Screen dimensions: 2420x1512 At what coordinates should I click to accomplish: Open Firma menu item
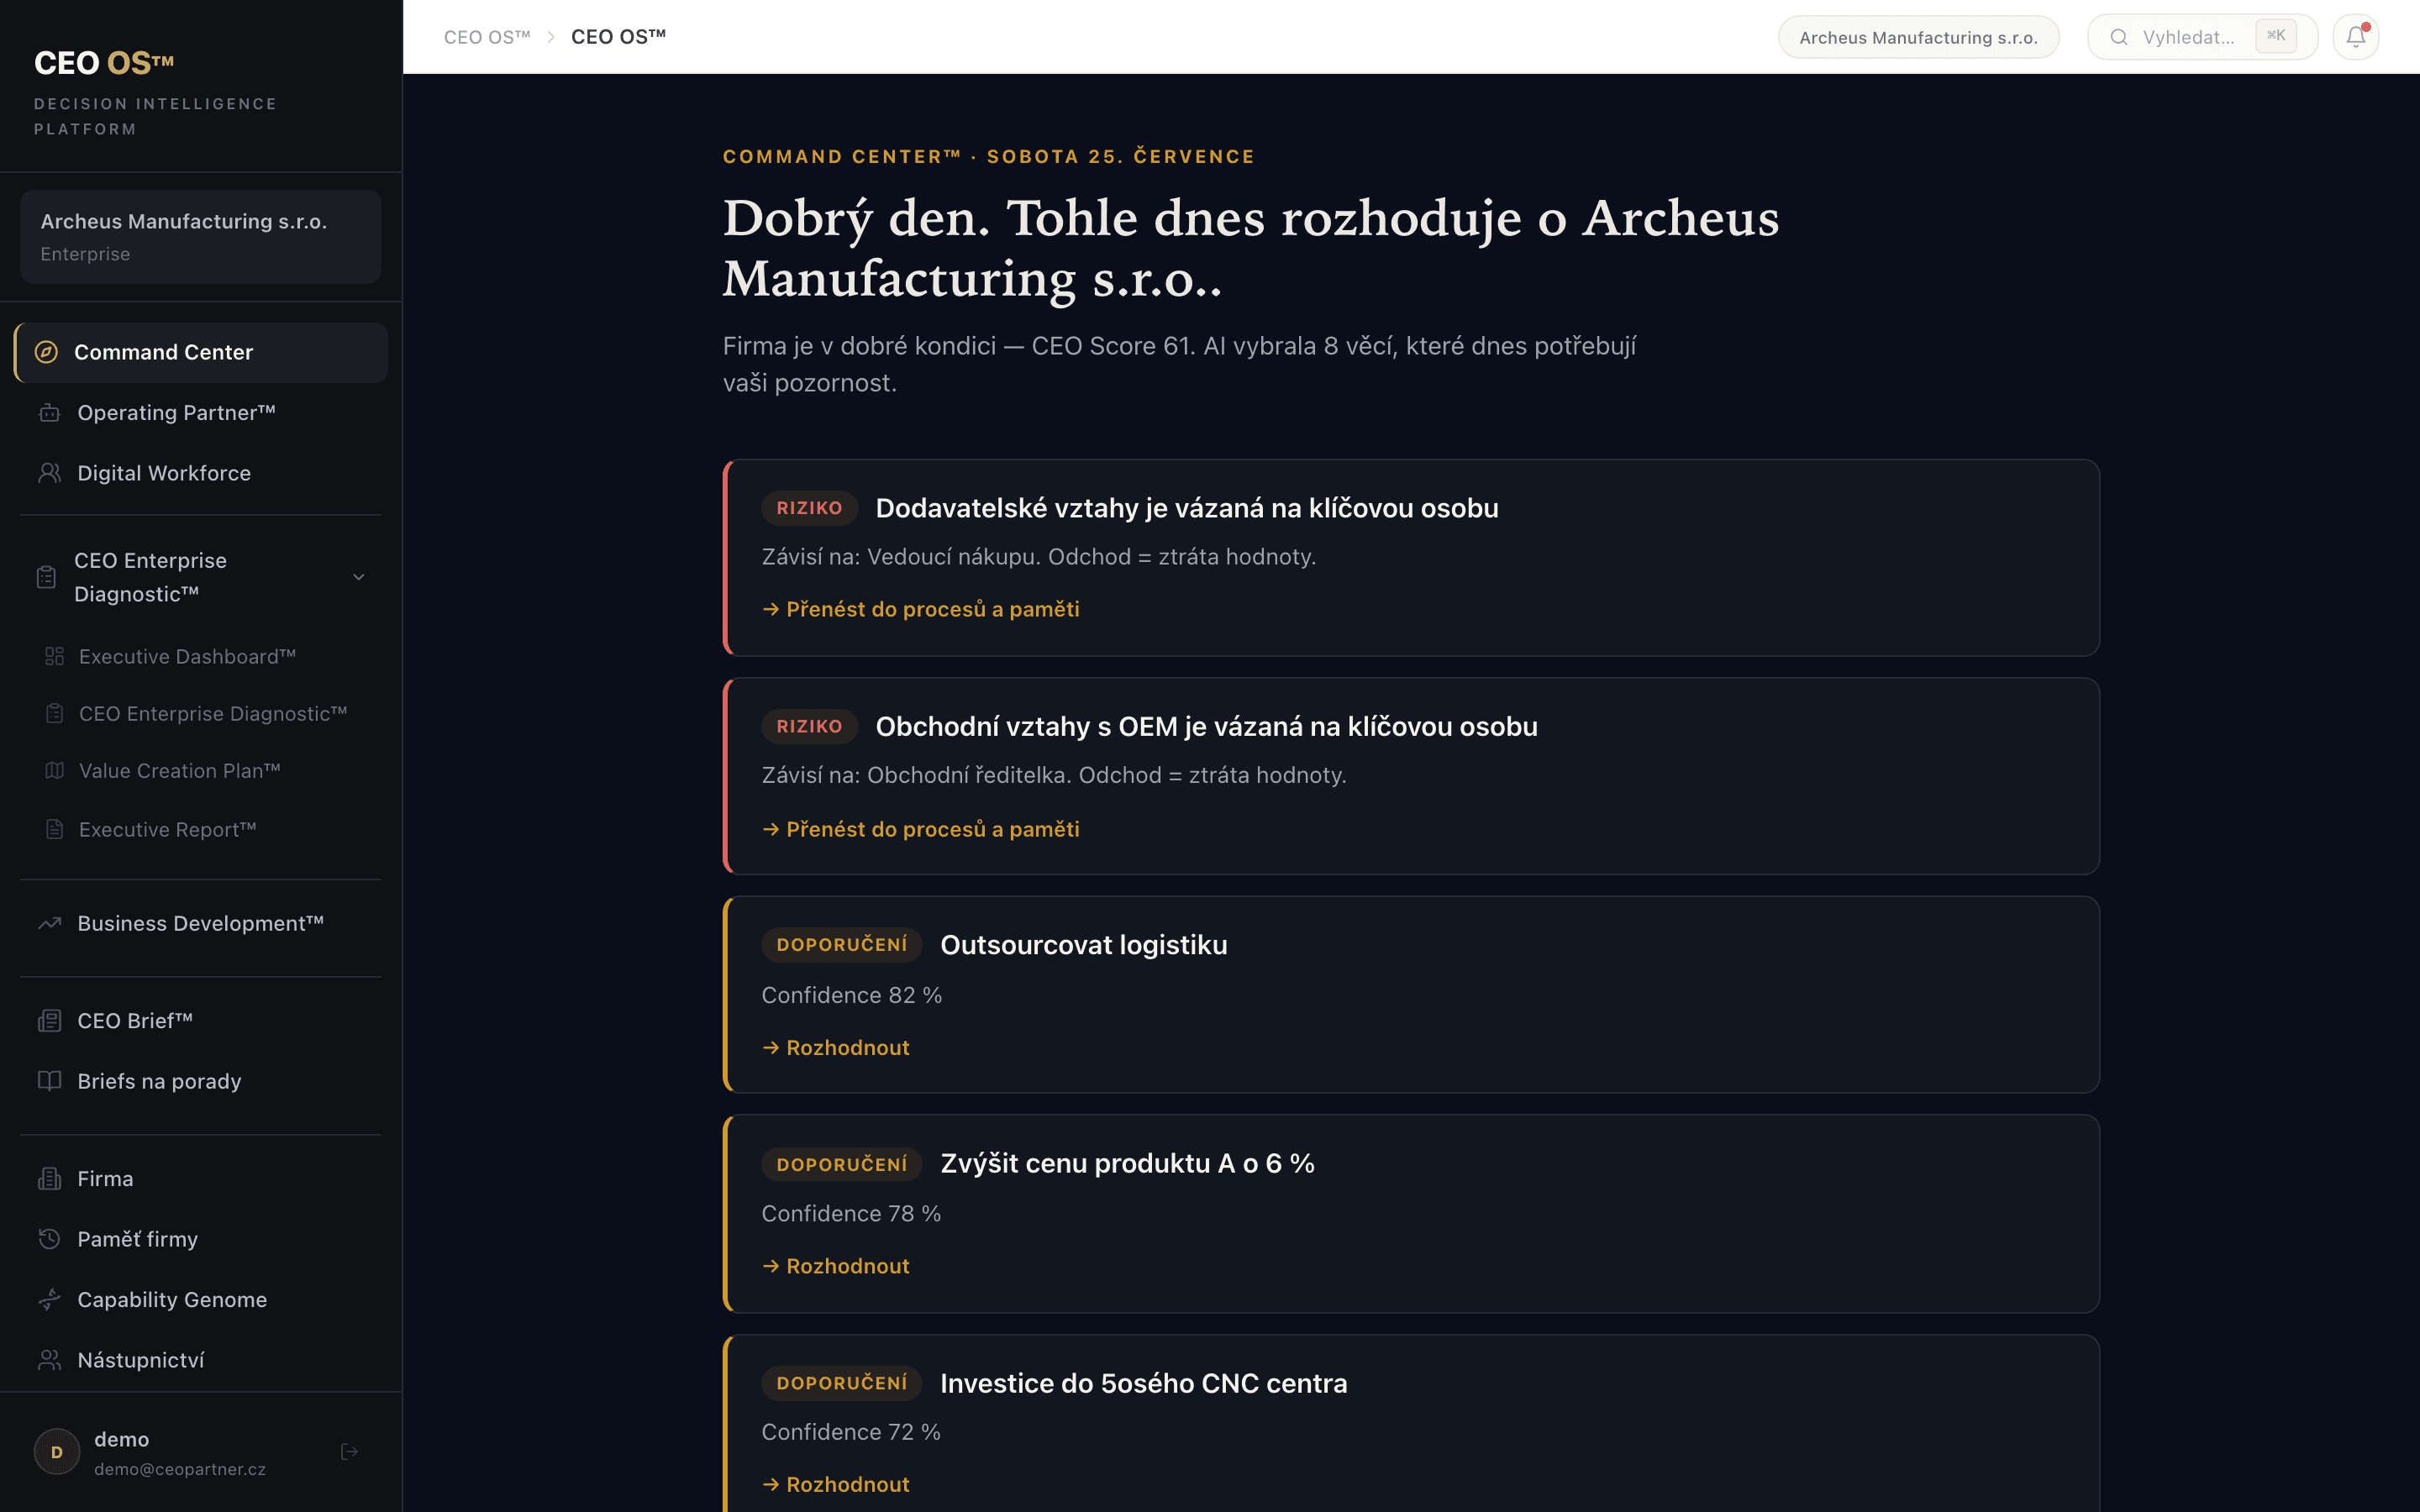[x=201, y=1178]
